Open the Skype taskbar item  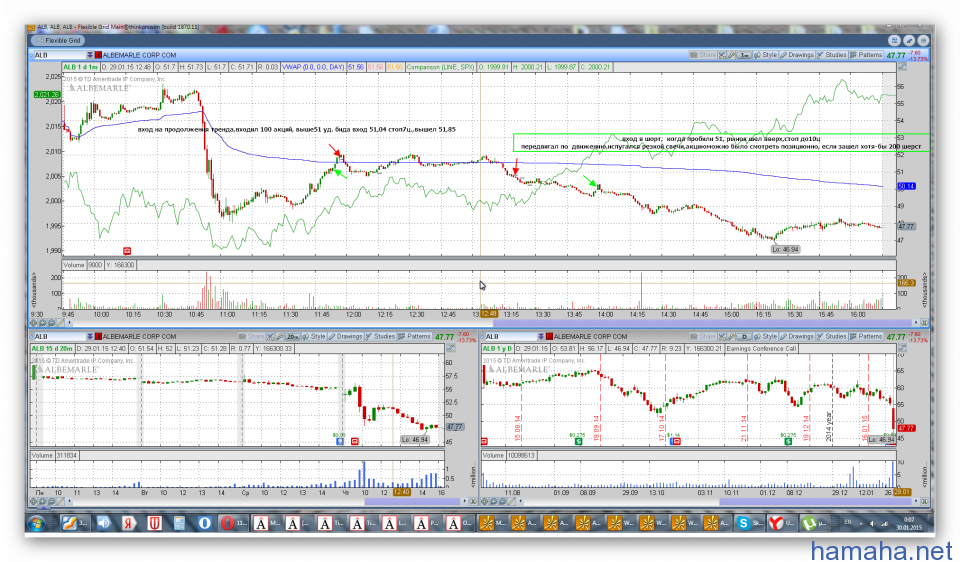click(x=748, y=523)
